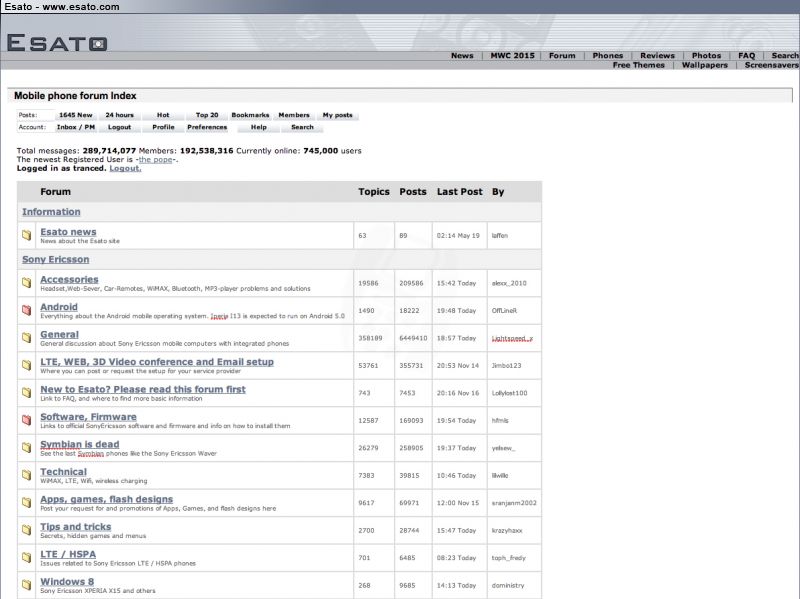Image resolution: width=800 pixels, height=599 pixels.
Task: Open the 'Symbian is dead' forum
Action: click(x=80, y=444)
